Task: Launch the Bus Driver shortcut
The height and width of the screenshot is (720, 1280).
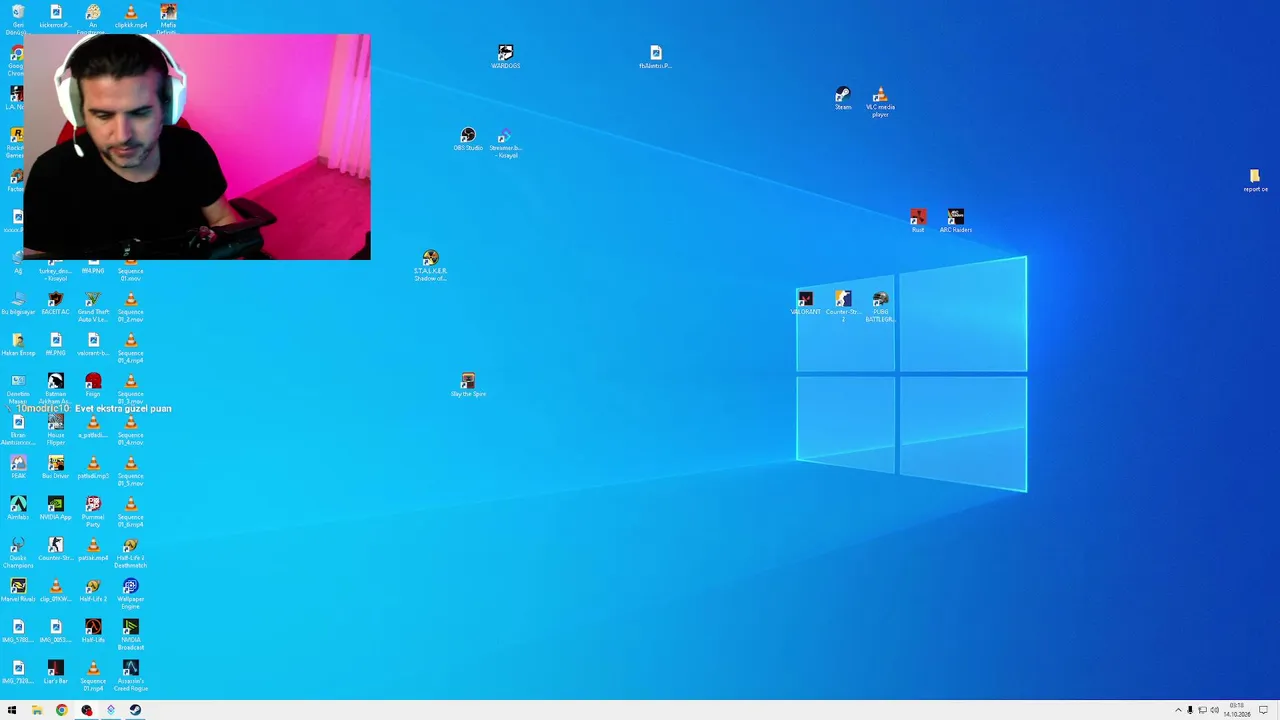Action: (x=56, y=467)
